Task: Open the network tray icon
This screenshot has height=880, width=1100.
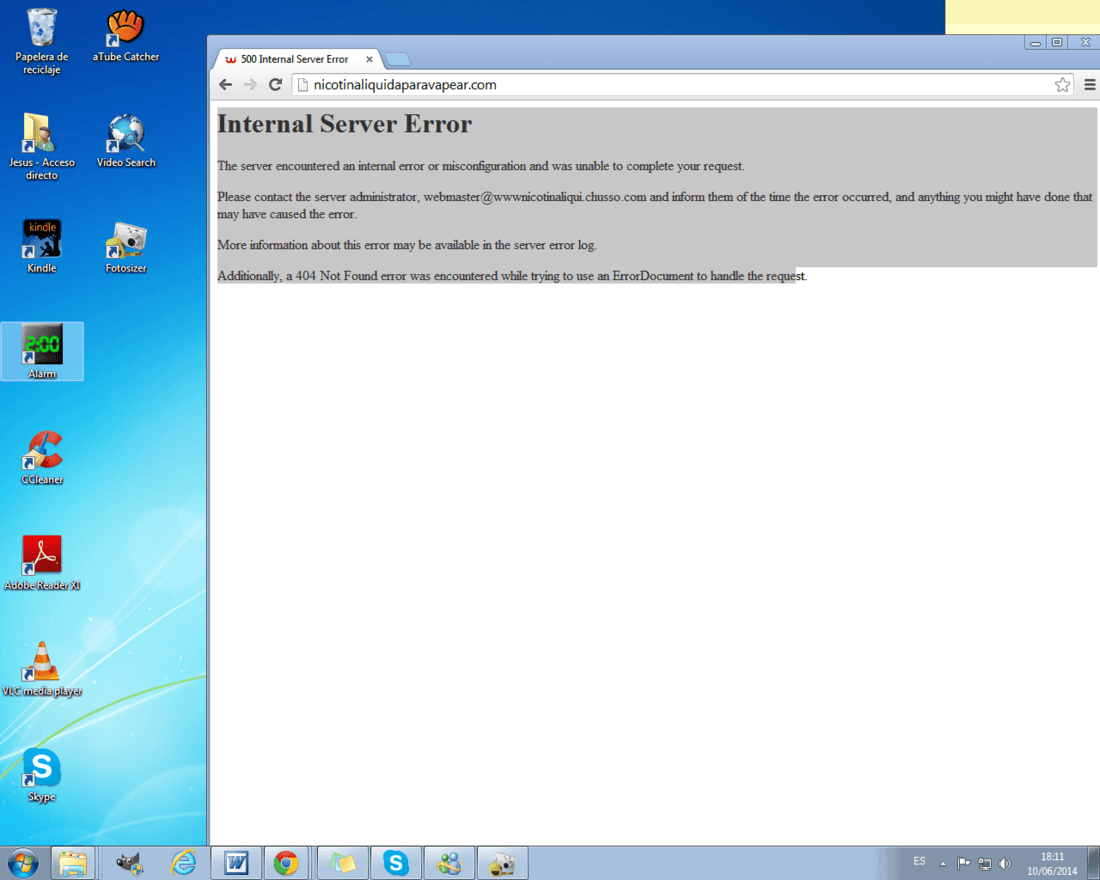Action: (x=985, y=864)
